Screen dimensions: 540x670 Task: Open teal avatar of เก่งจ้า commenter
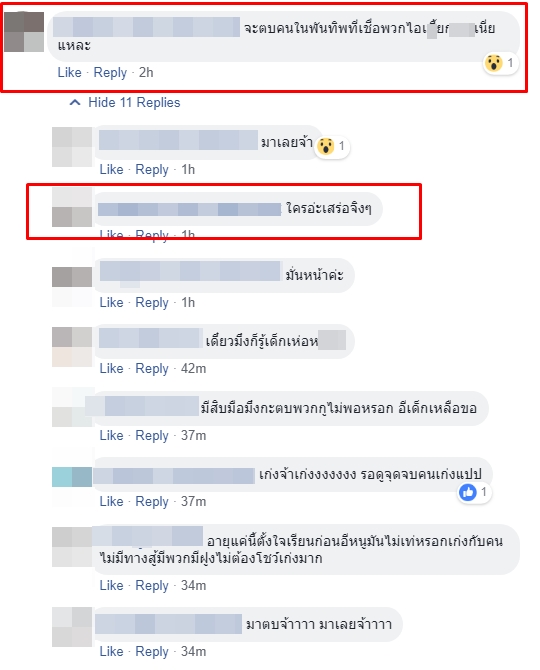tap(72, 477)
